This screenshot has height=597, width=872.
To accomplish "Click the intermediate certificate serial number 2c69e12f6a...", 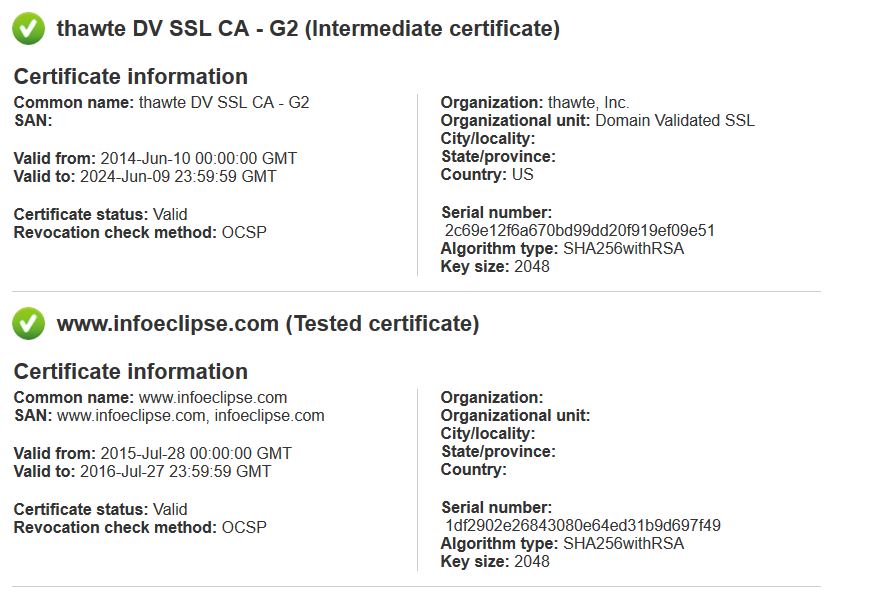I will pos(579,230).
